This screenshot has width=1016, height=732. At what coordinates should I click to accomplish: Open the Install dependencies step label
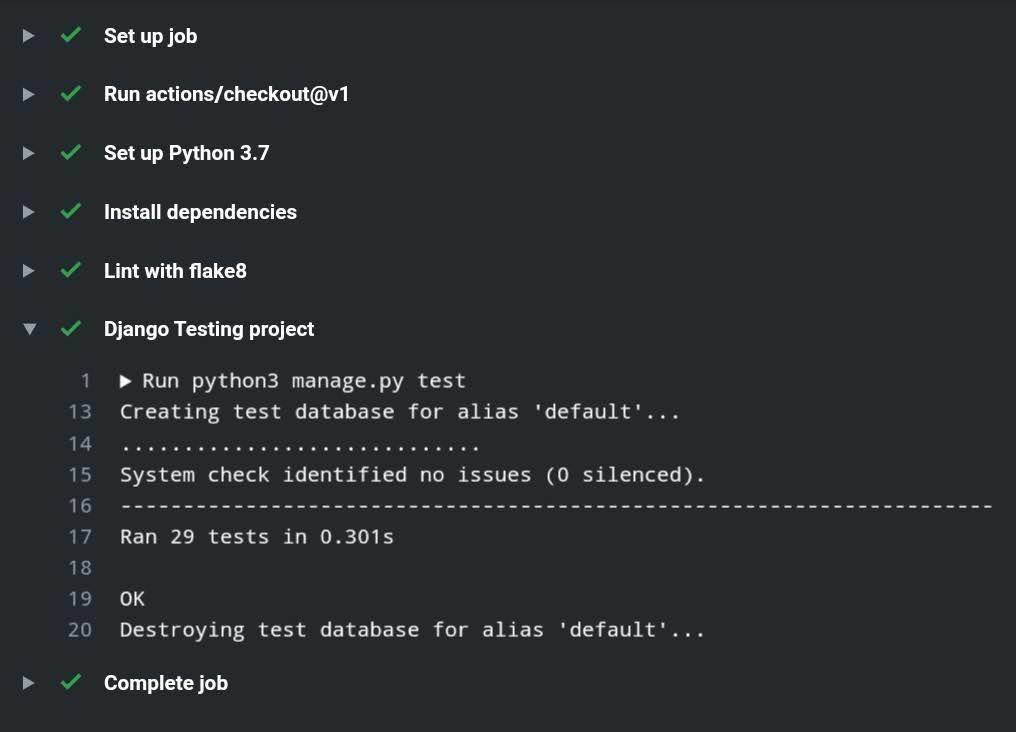coord(200,212)
